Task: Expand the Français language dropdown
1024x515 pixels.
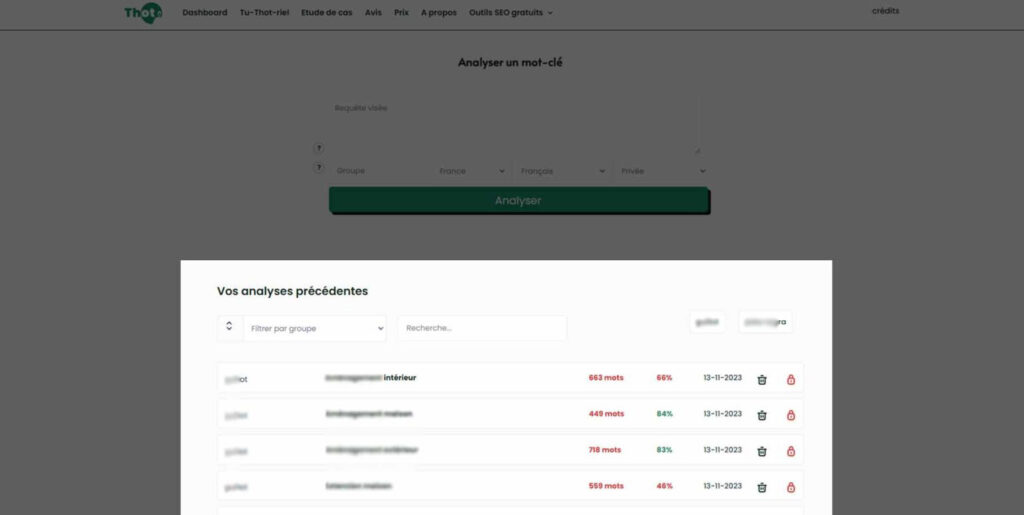Action: pyautogui.click(x=563, y=171)
